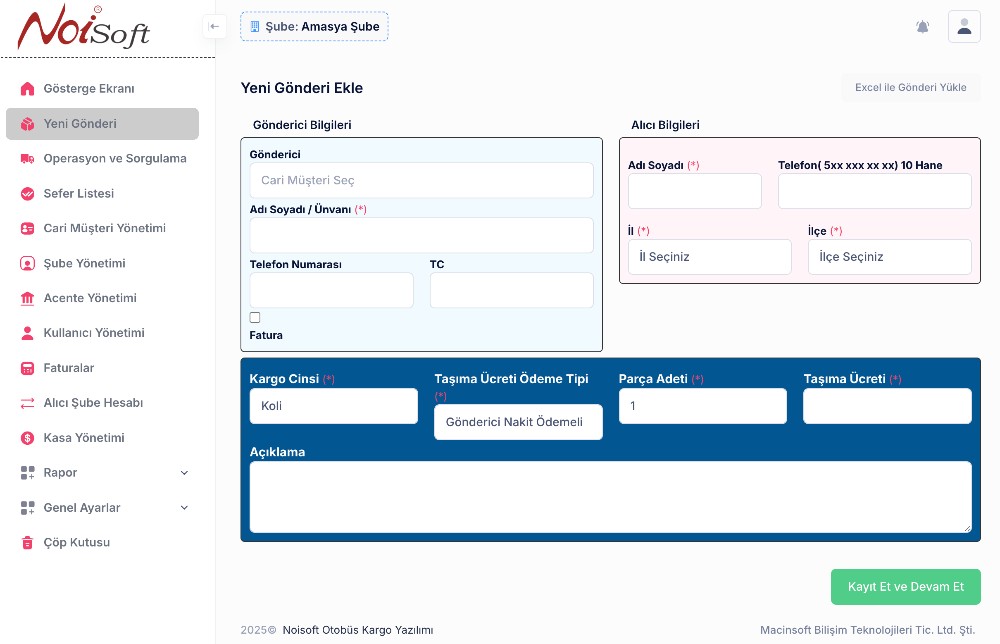Select the Amasya Şube branch selector
This screenshot has width=1000, height=644.
click(x=314, y=27)
